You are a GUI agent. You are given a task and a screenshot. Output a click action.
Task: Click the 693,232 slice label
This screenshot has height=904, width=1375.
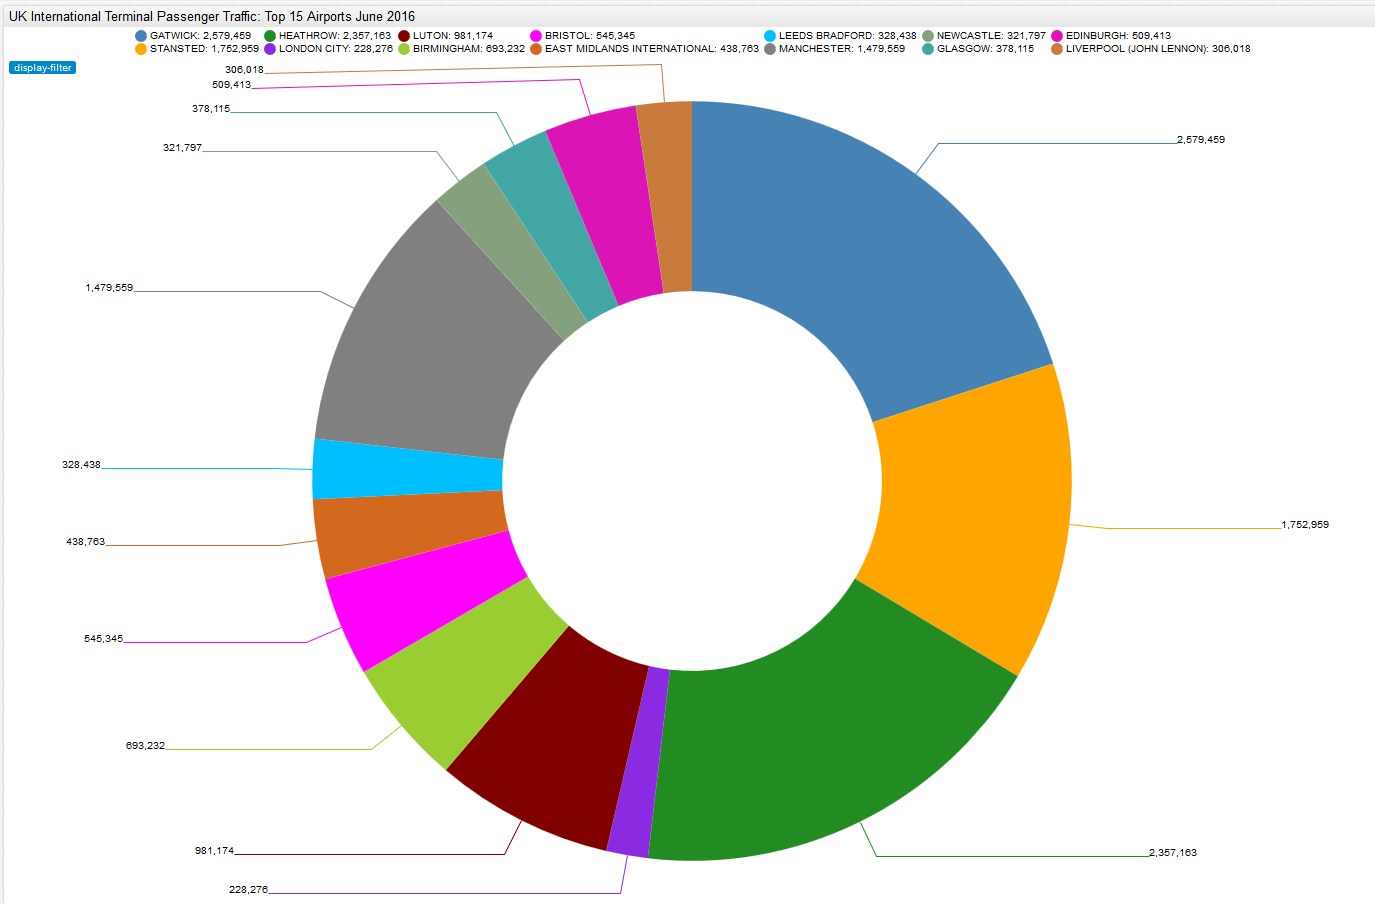[x=145, y=746]
